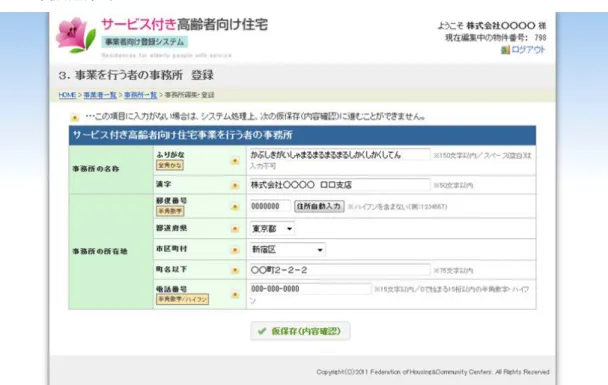Image resolution: width=608 pixels, height=385 pixels.
Task: Open the 市区町村 dropdown showing 新宿区
Action: click(x=287, y=250)
